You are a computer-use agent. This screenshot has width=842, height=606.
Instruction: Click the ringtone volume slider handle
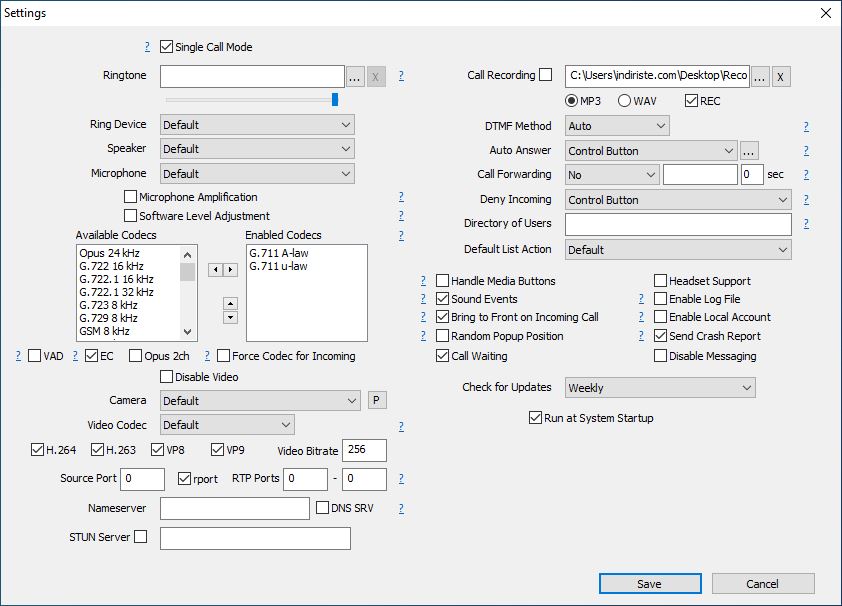coord(335,99)
